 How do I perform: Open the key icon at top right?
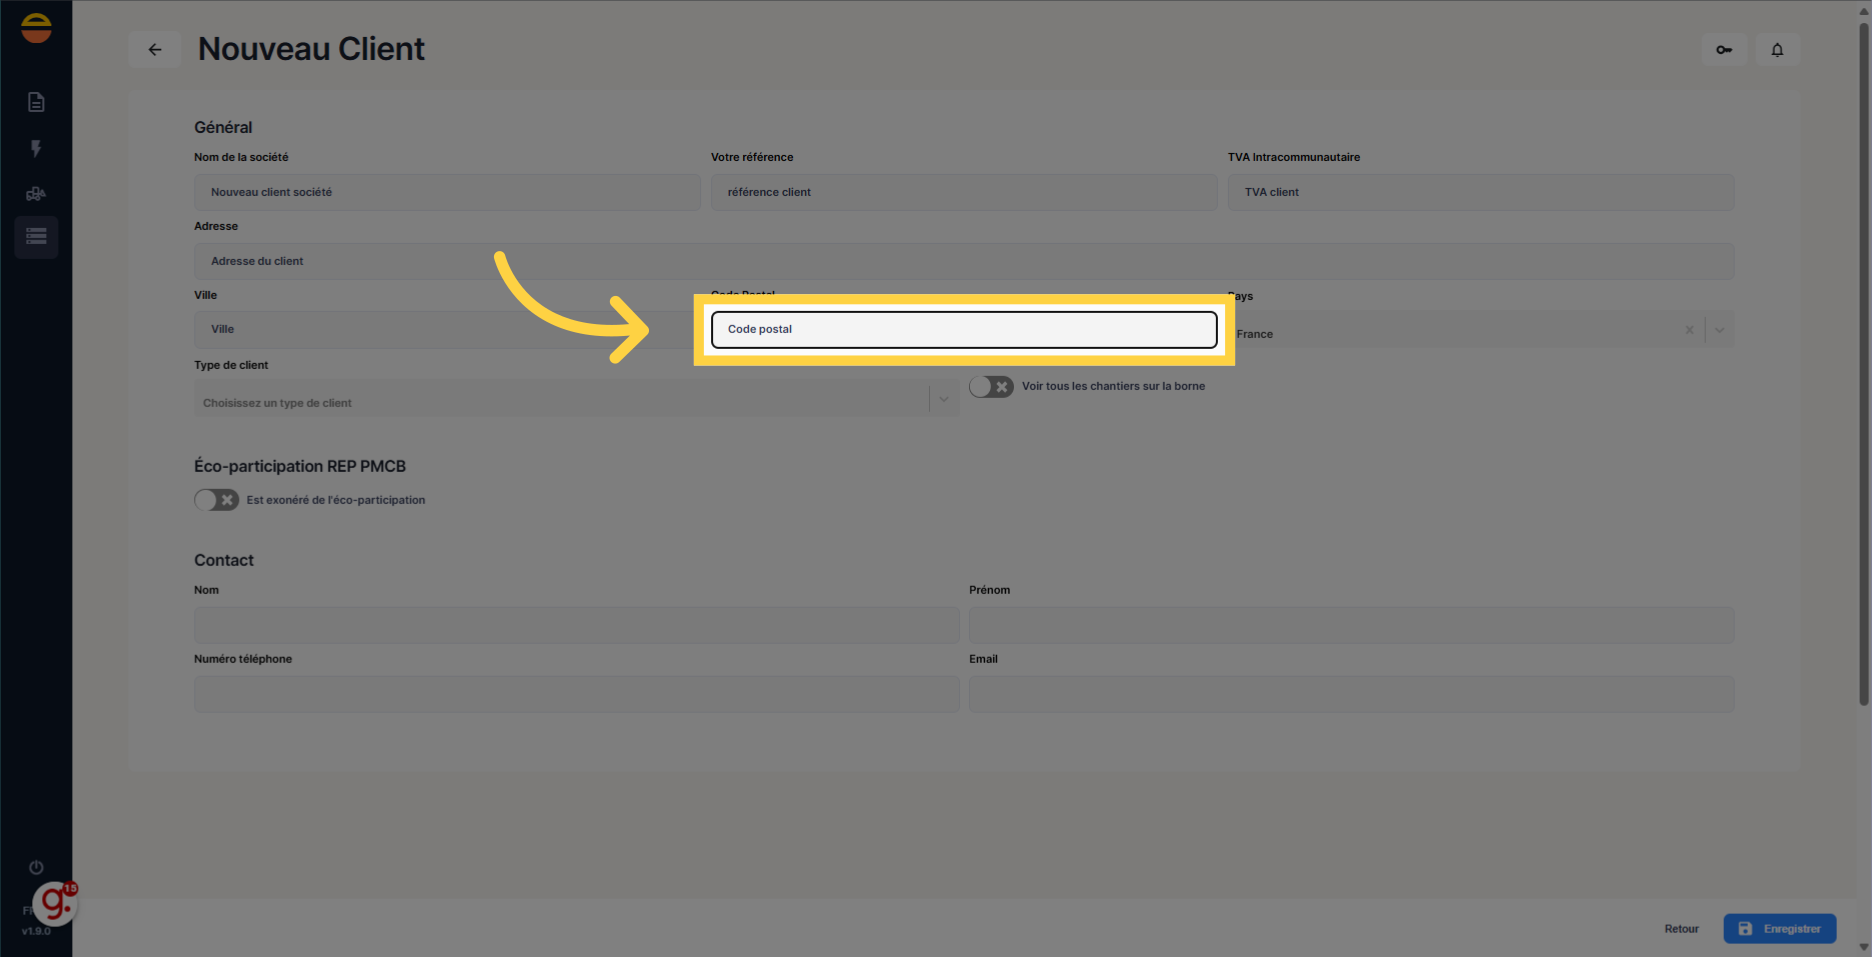pyautogui.click(x=1724, y=50)
